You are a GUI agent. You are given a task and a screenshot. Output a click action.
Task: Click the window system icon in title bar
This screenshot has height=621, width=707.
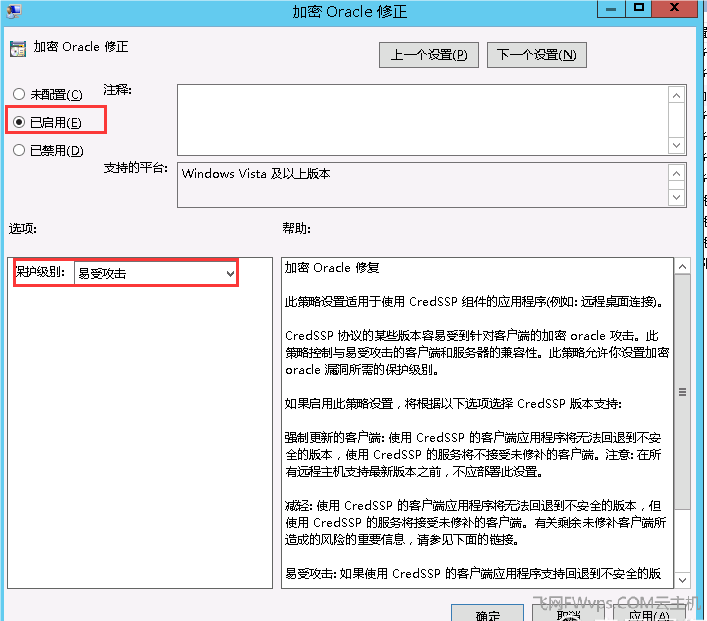click(14, 10)
